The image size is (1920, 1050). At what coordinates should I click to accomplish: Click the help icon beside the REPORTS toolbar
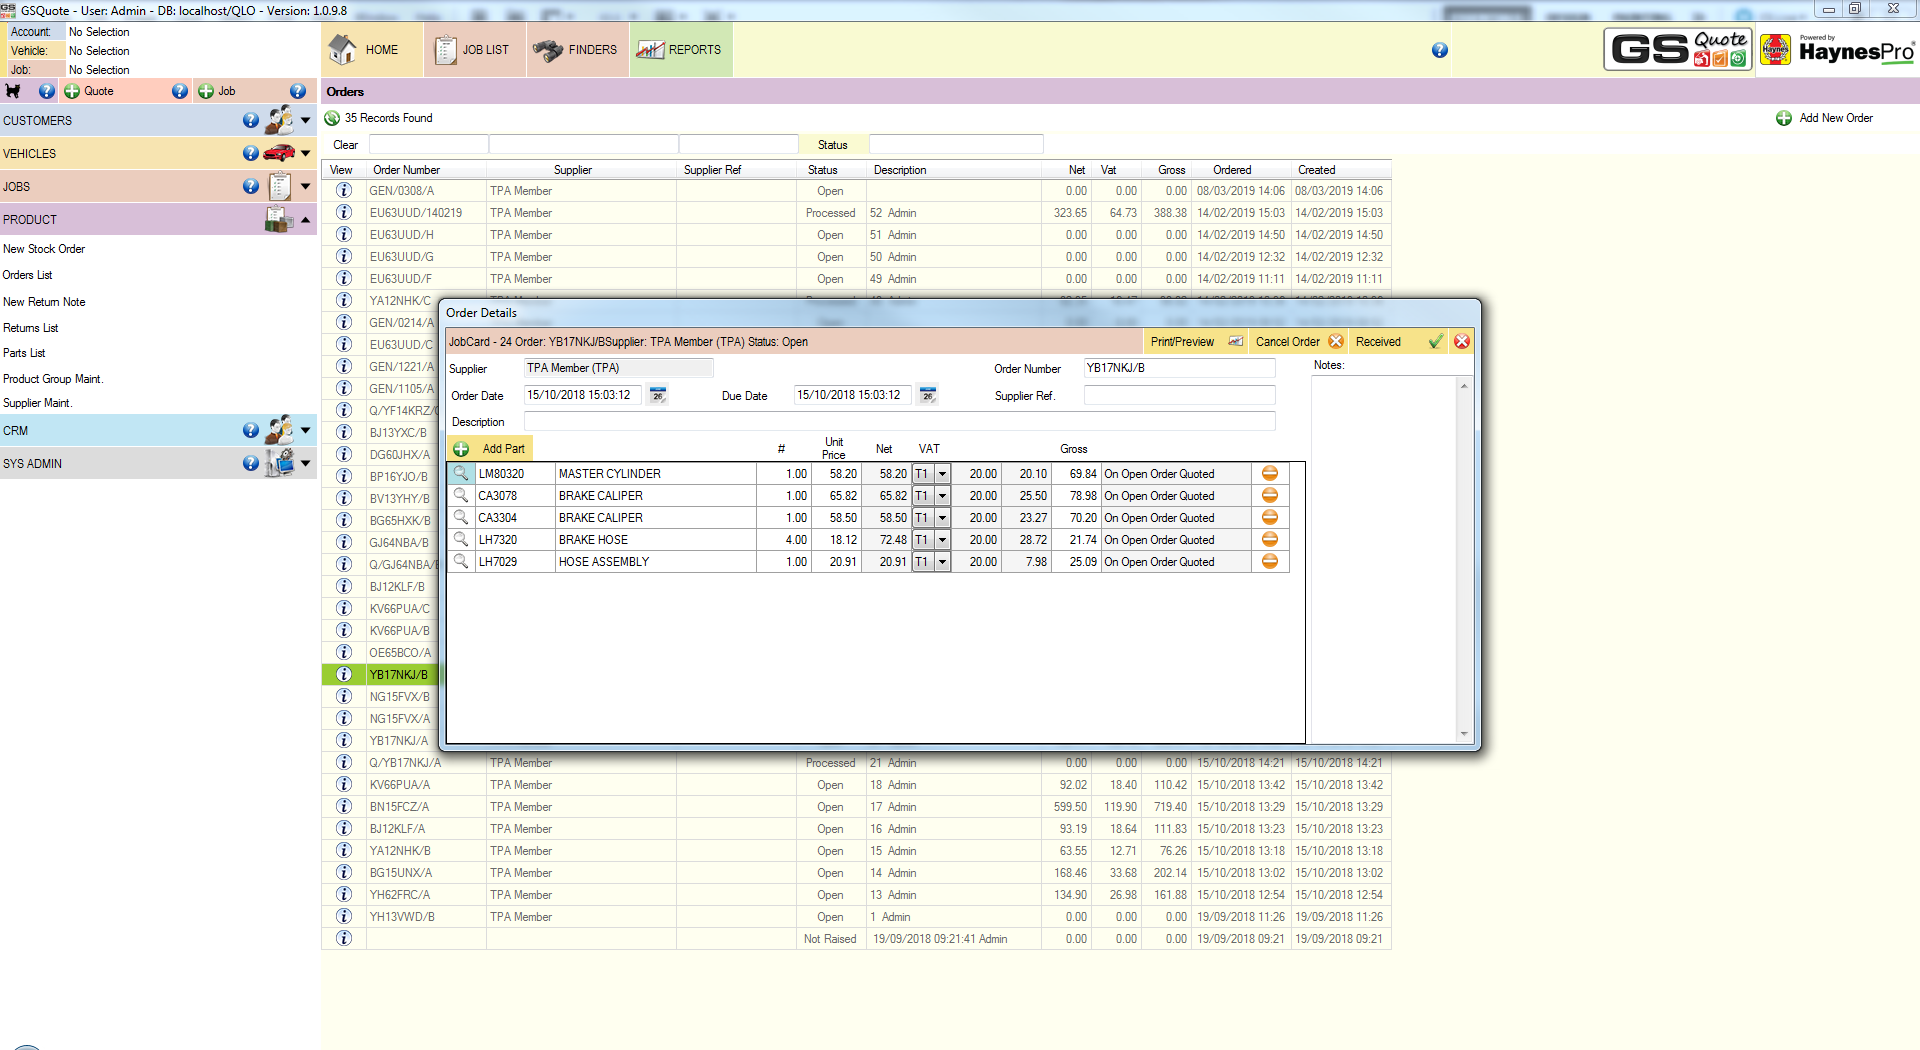click(1440, 50)
